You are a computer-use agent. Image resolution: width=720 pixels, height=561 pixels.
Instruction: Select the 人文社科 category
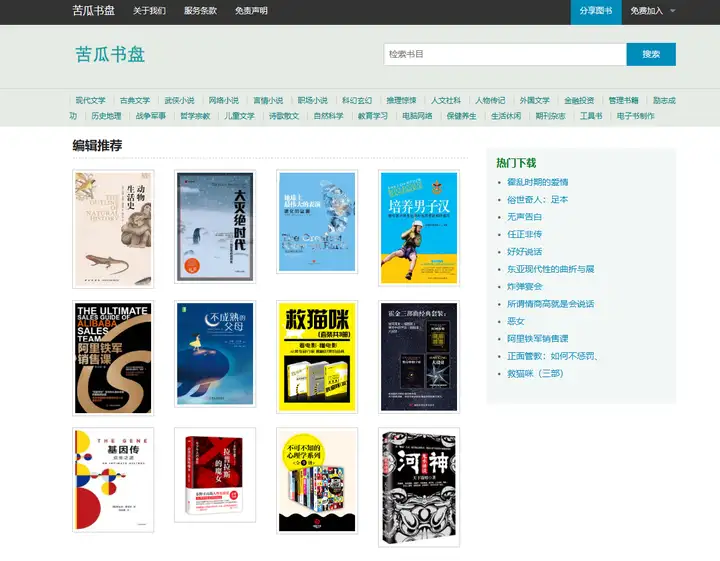click(446, 100)
